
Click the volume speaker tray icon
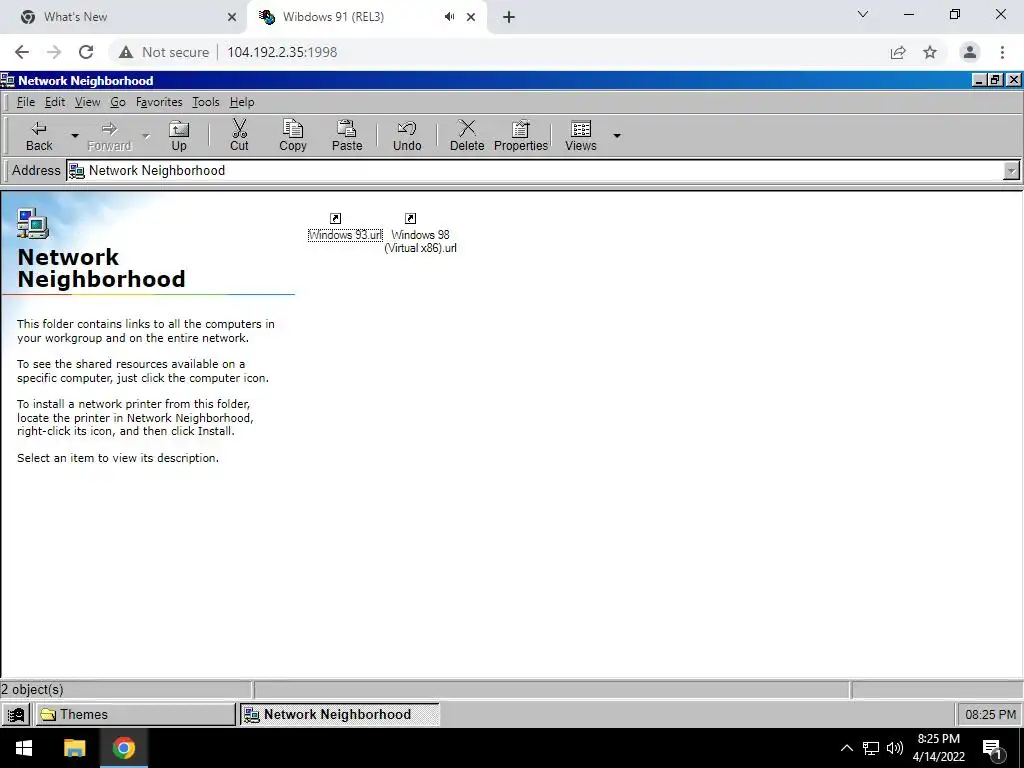coord(895,748)
